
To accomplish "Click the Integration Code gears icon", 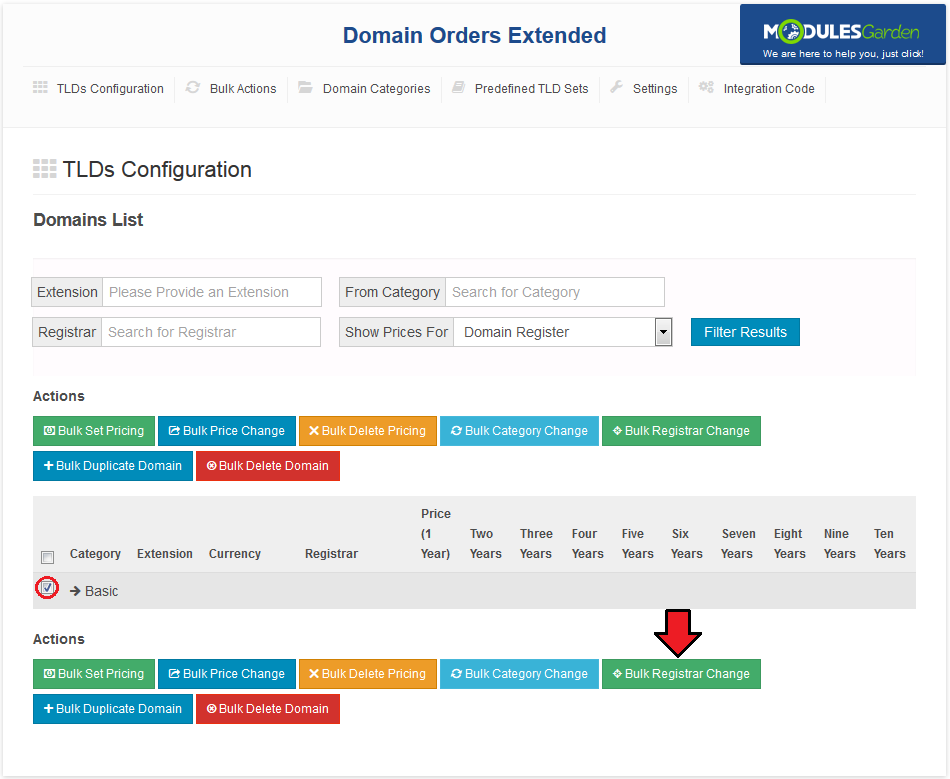I will point(706,87).
